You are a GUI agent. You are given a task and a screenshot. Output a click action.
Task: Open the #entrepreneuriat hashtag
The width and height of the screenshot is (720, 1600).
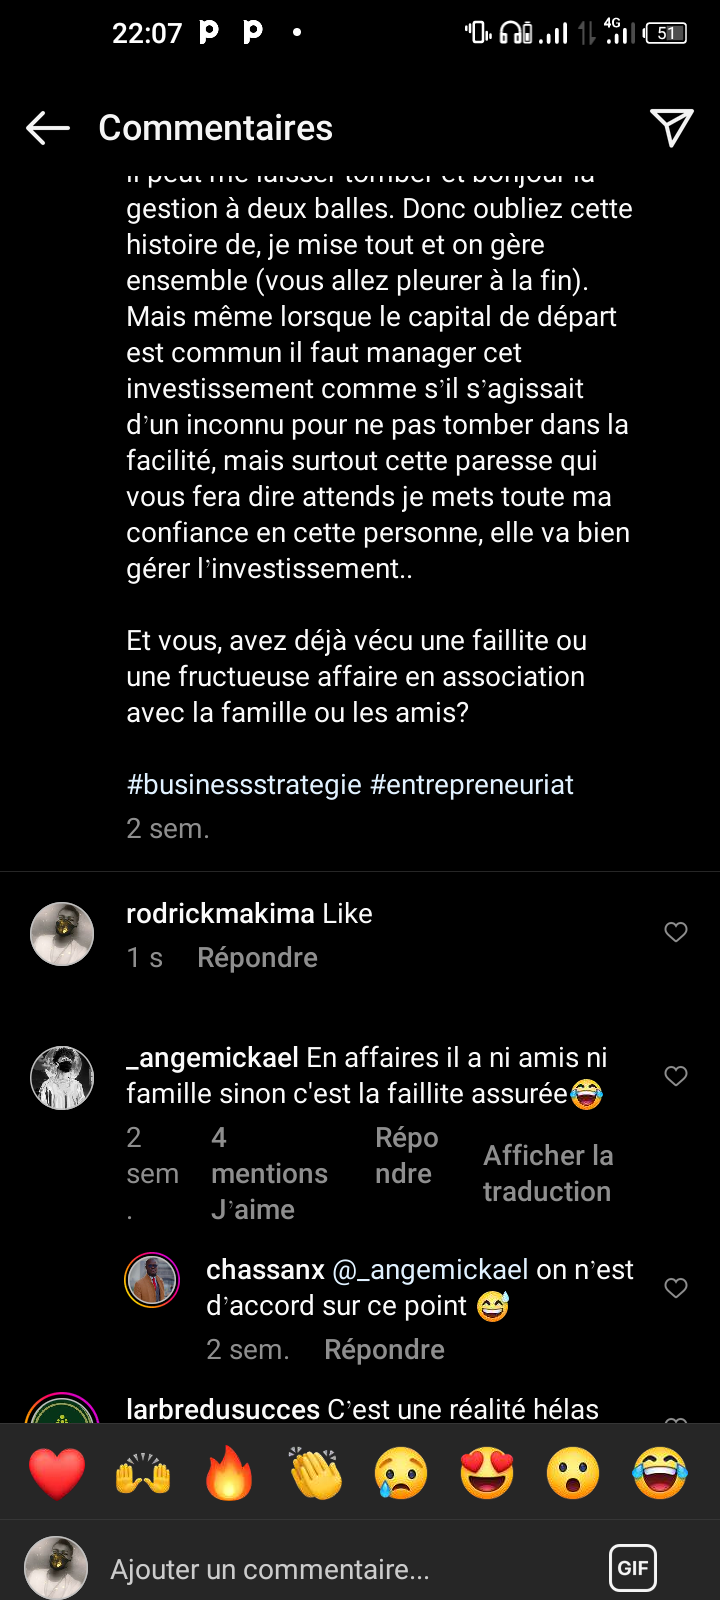(472, 785)
